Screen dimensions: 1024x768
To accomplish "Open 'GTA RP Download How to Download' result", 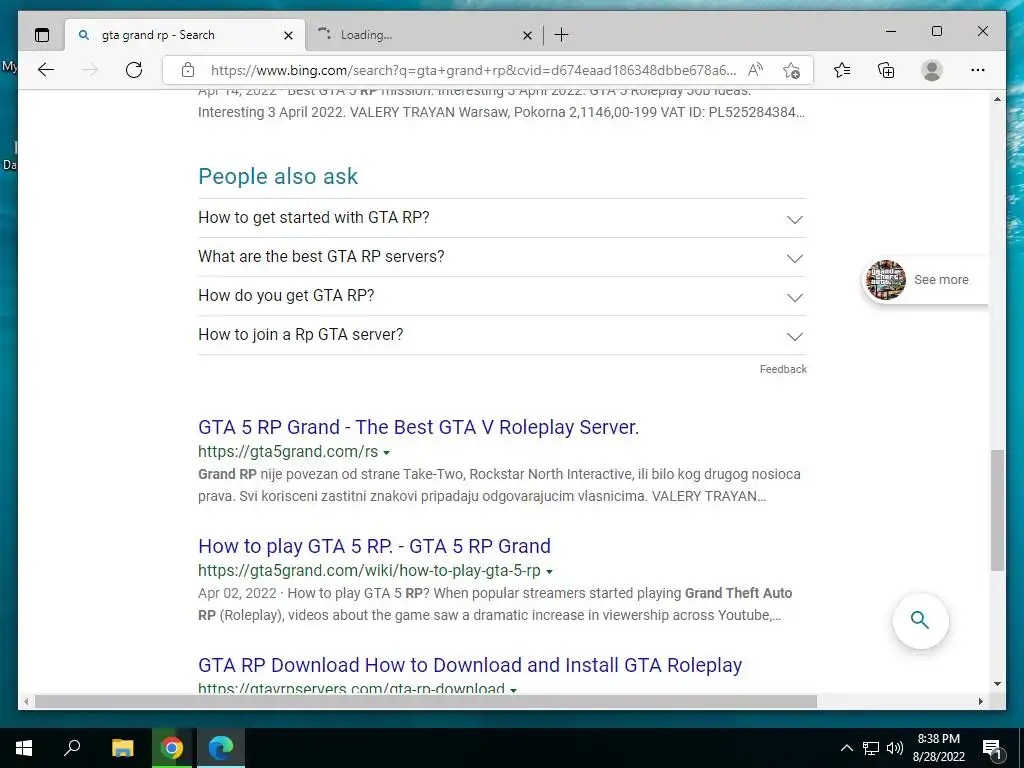I will pos(470,665).
